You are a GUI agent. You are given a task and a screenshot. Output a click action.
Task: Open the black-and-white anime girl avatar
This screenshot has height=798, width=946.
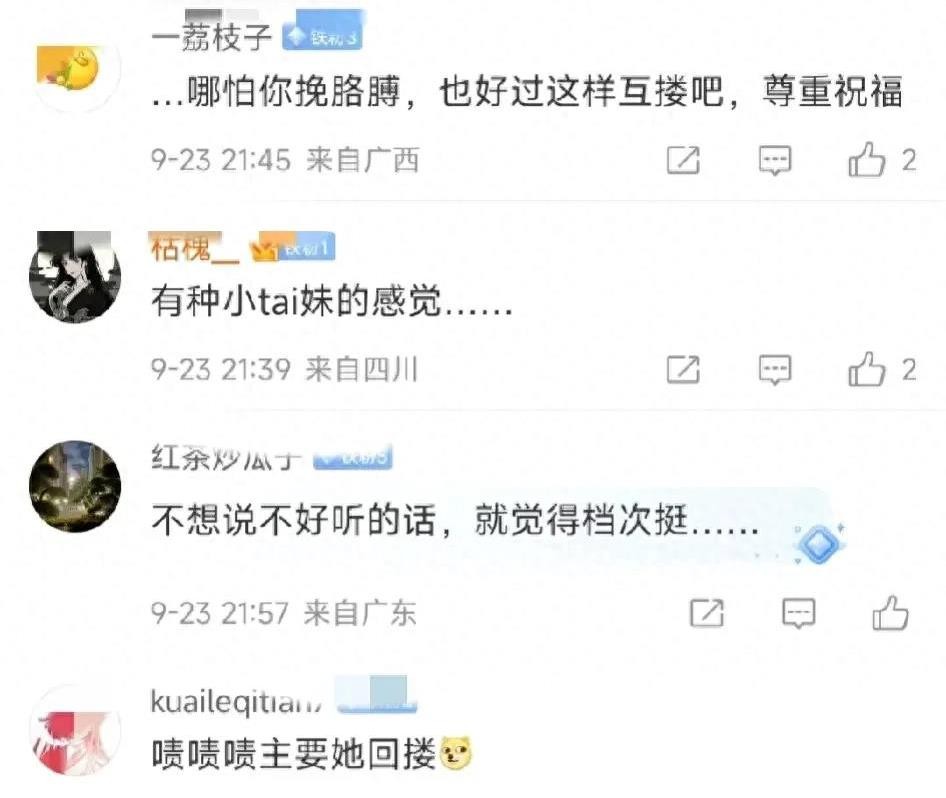tap(75, 277)
